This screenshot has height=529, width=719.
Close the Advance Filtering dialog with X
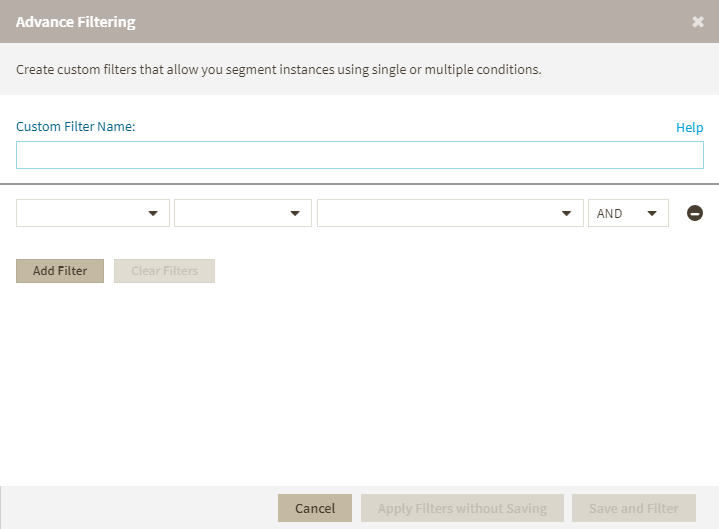click(698, 22)
